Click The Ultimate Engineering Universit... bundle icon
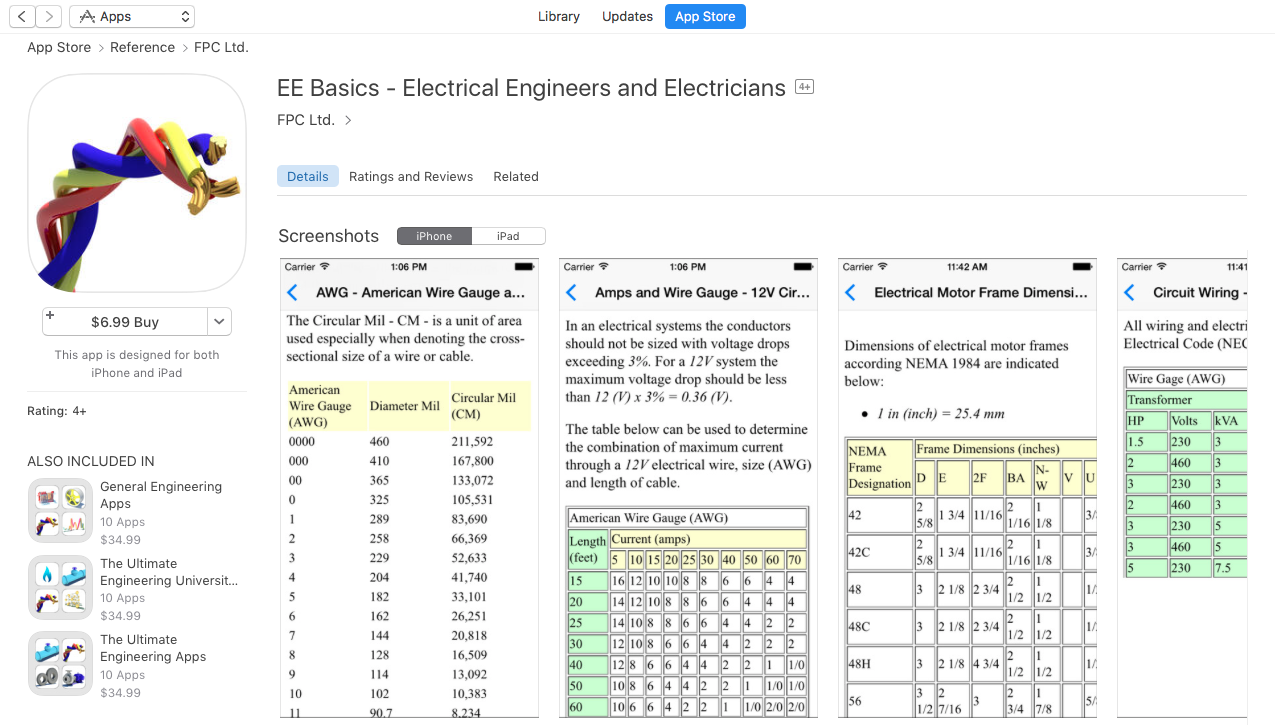The height and width of the screenshot is (725, 1275). pyautogui.click(x=60, y=587)
